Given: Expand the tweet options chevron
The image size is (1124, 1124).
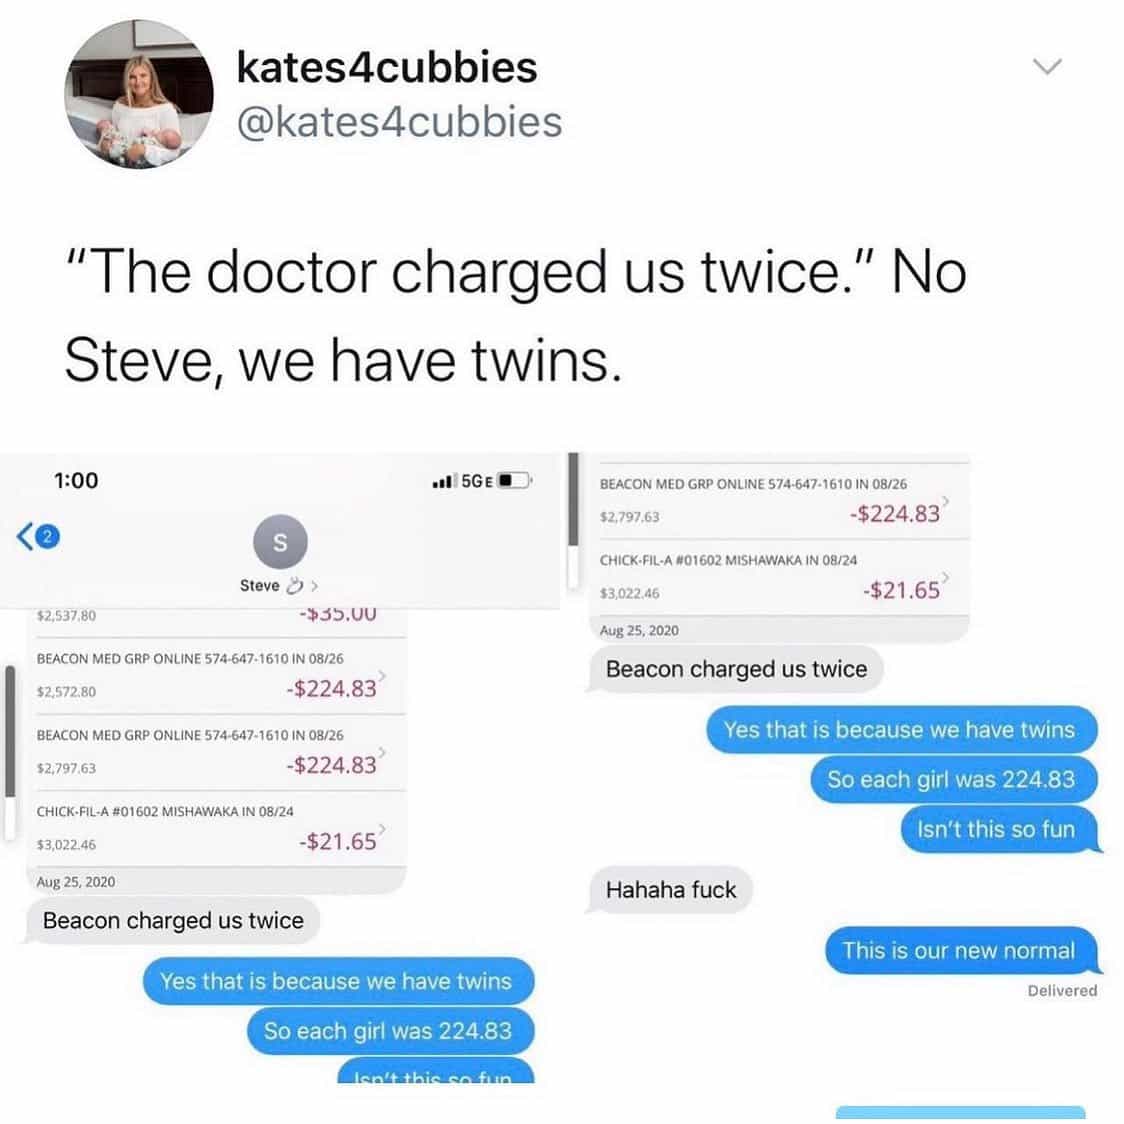Looking at the screenshot, I should (1047, 67).
